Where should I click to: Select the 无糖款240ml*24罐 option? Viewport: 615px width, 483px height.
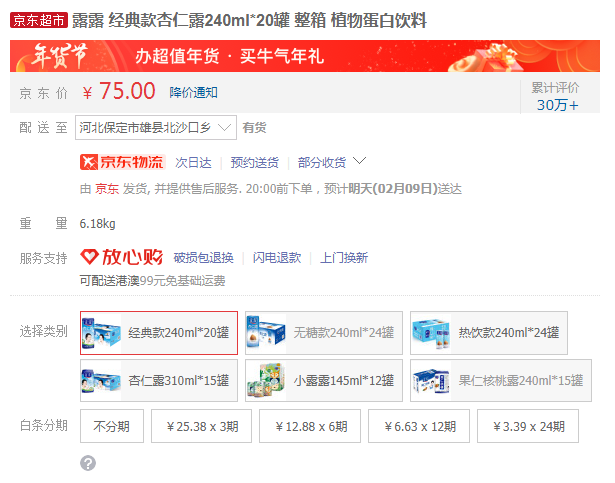324,333
